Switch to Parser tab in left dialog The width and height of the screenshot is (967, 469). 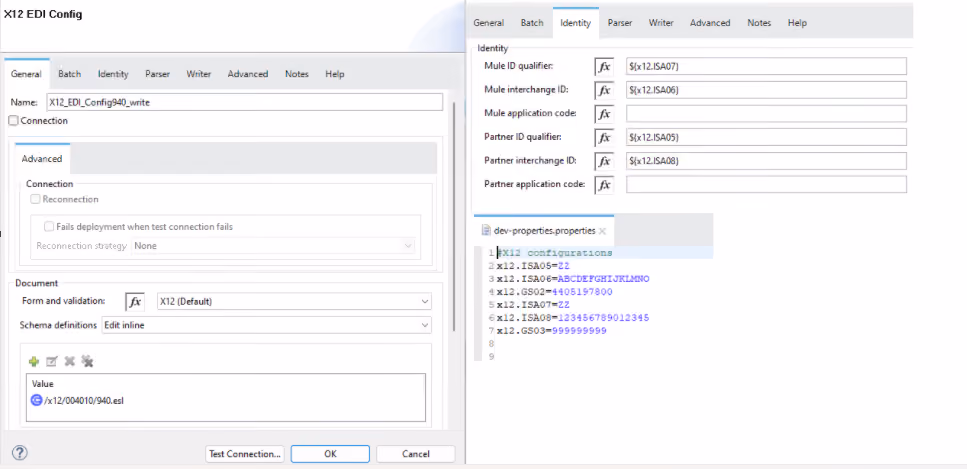(x=158, y=74)
